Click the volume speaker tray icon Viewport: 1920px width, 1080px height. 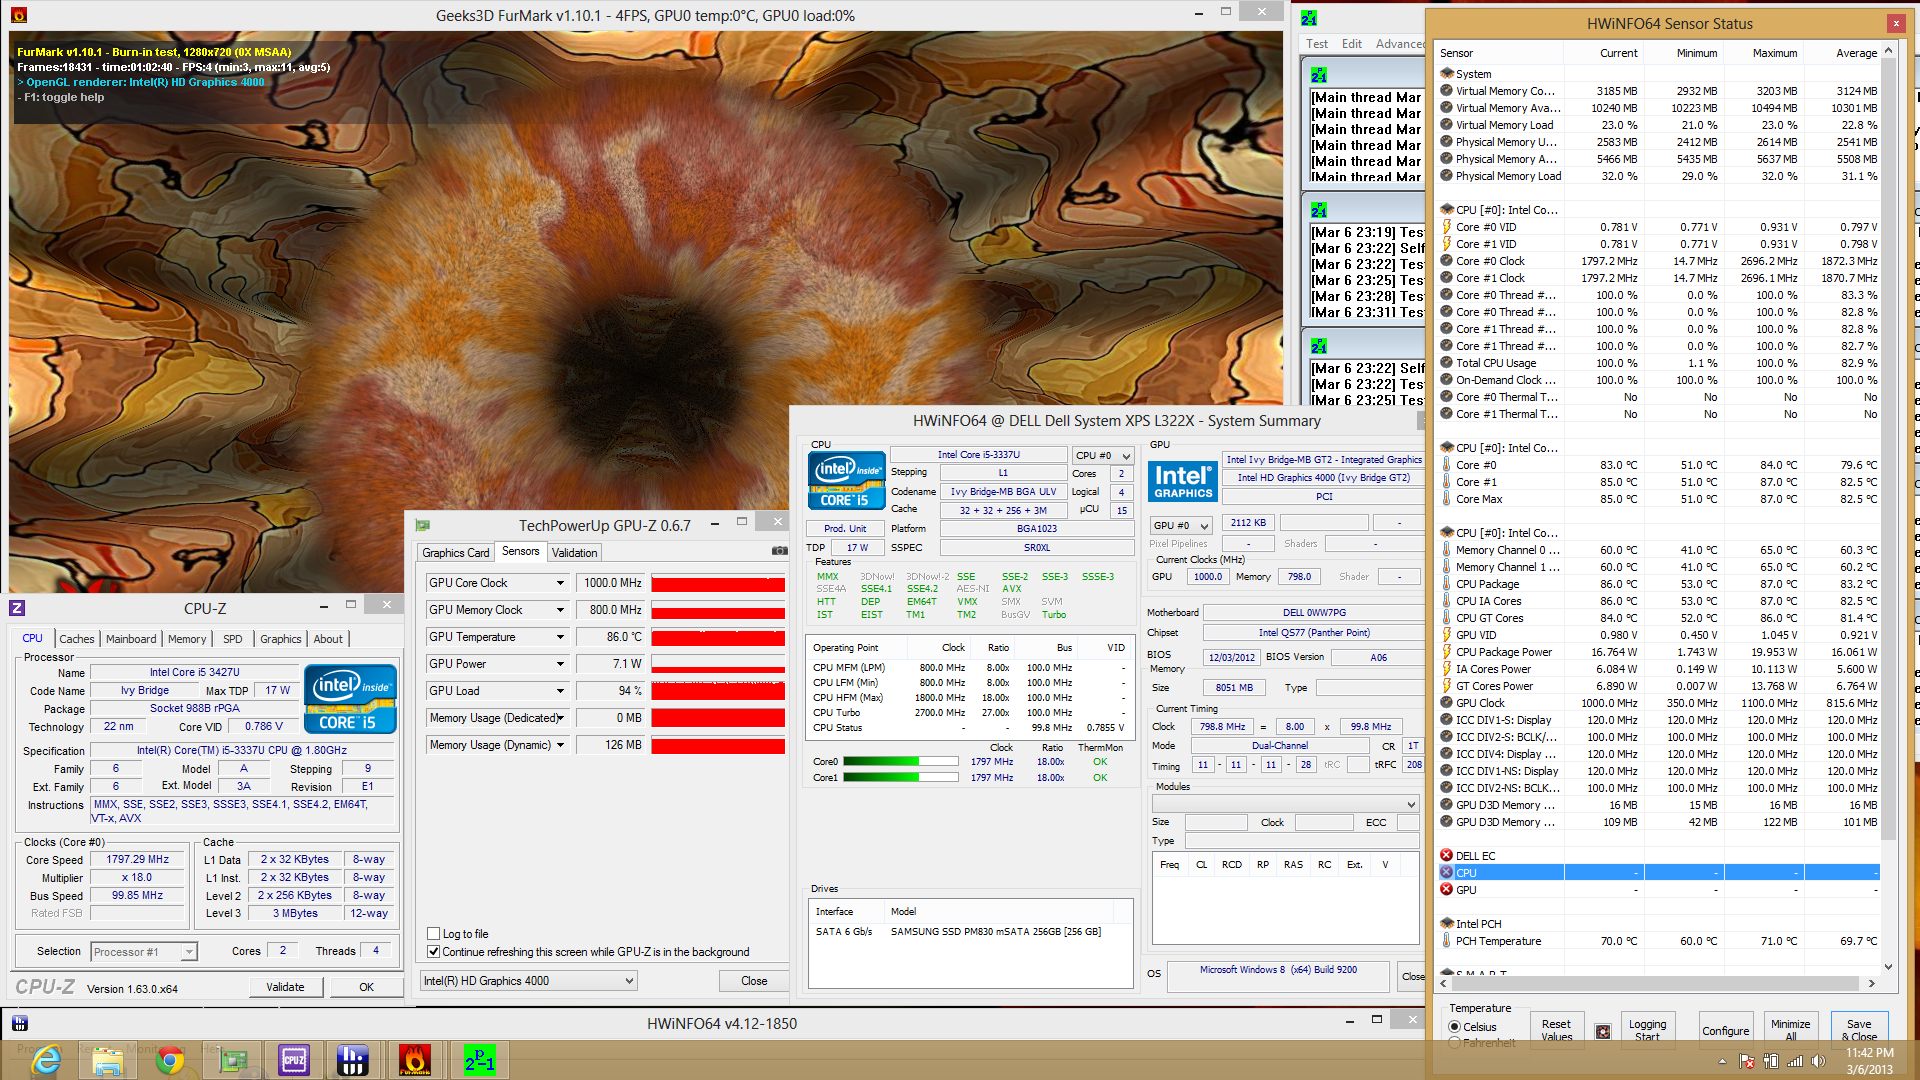(1818, 1061)
